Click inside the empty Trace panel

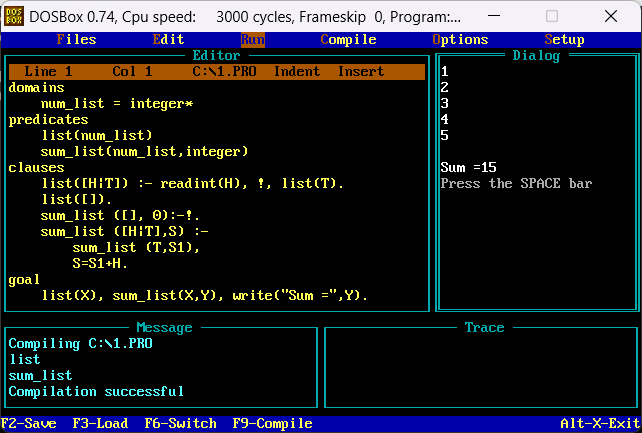[x=481, y=368]
